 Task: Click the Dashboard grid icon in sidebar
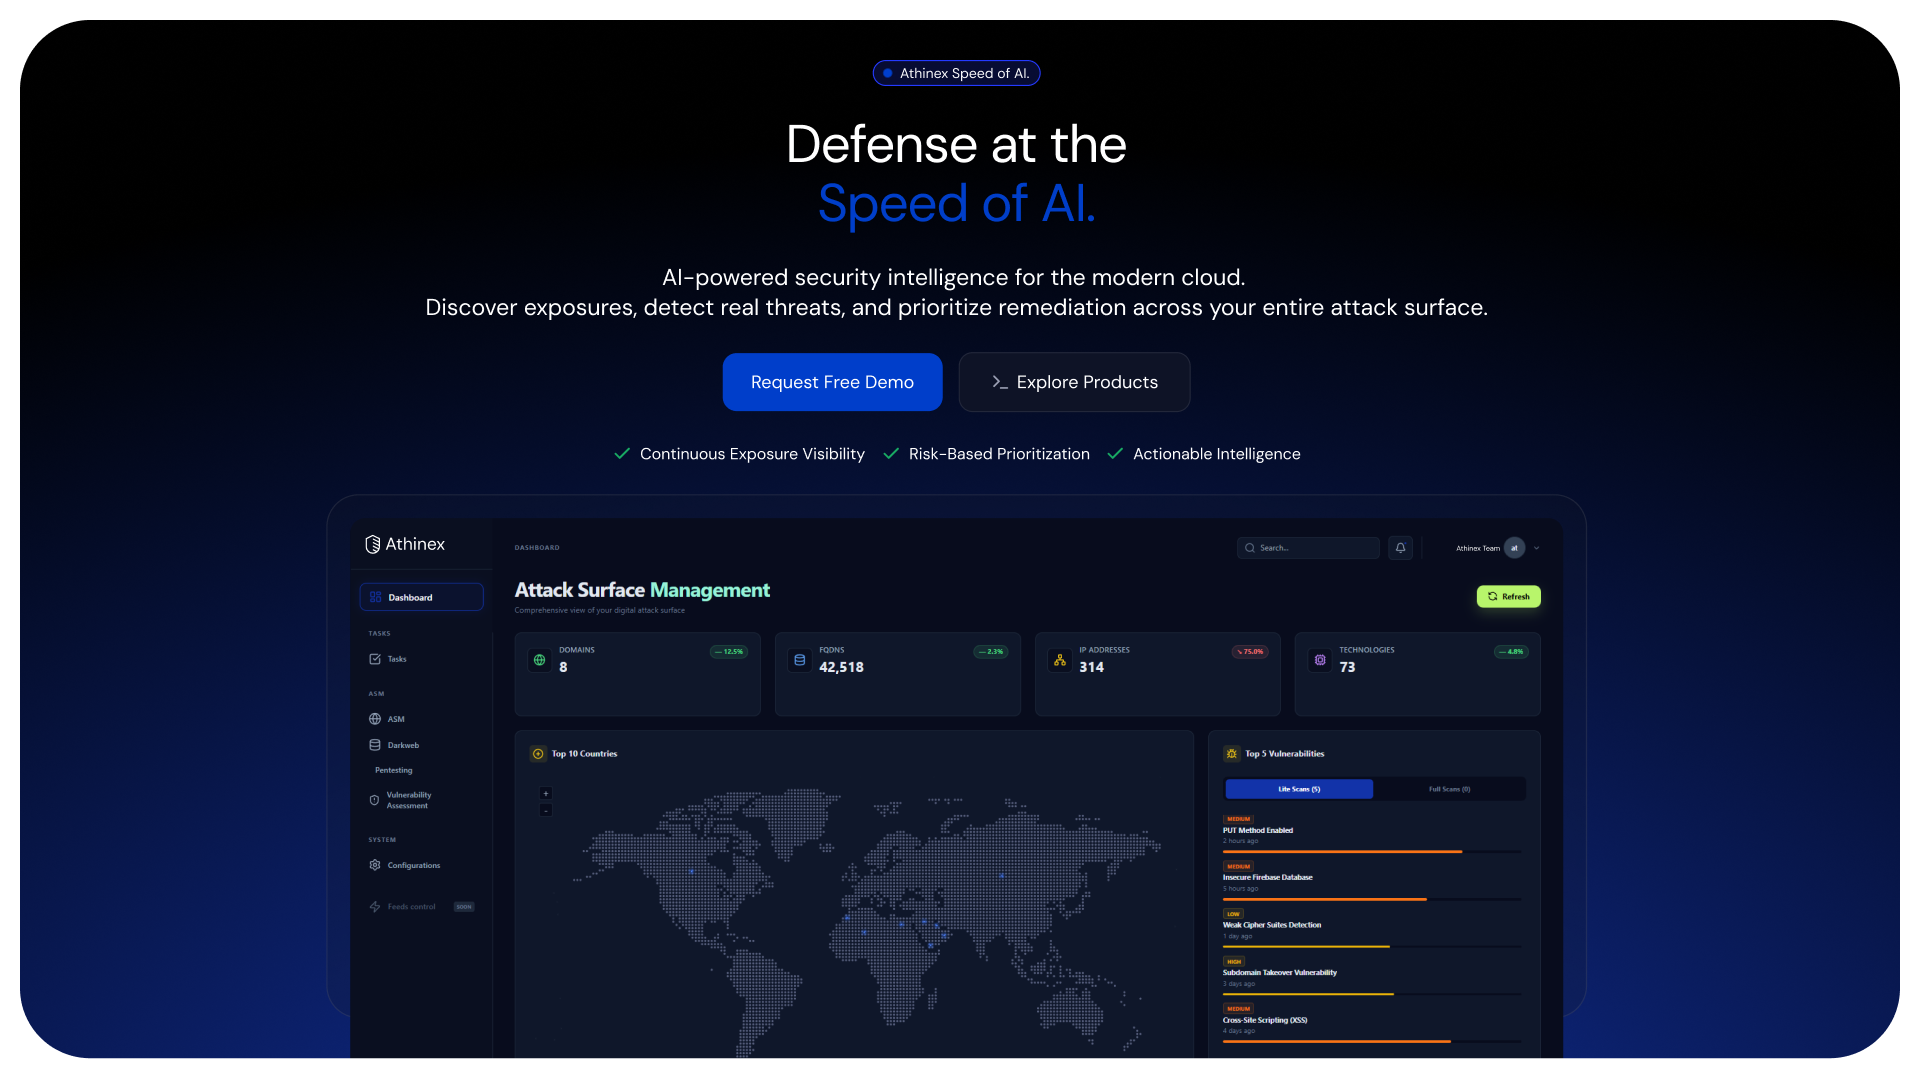tap(375, 597)
